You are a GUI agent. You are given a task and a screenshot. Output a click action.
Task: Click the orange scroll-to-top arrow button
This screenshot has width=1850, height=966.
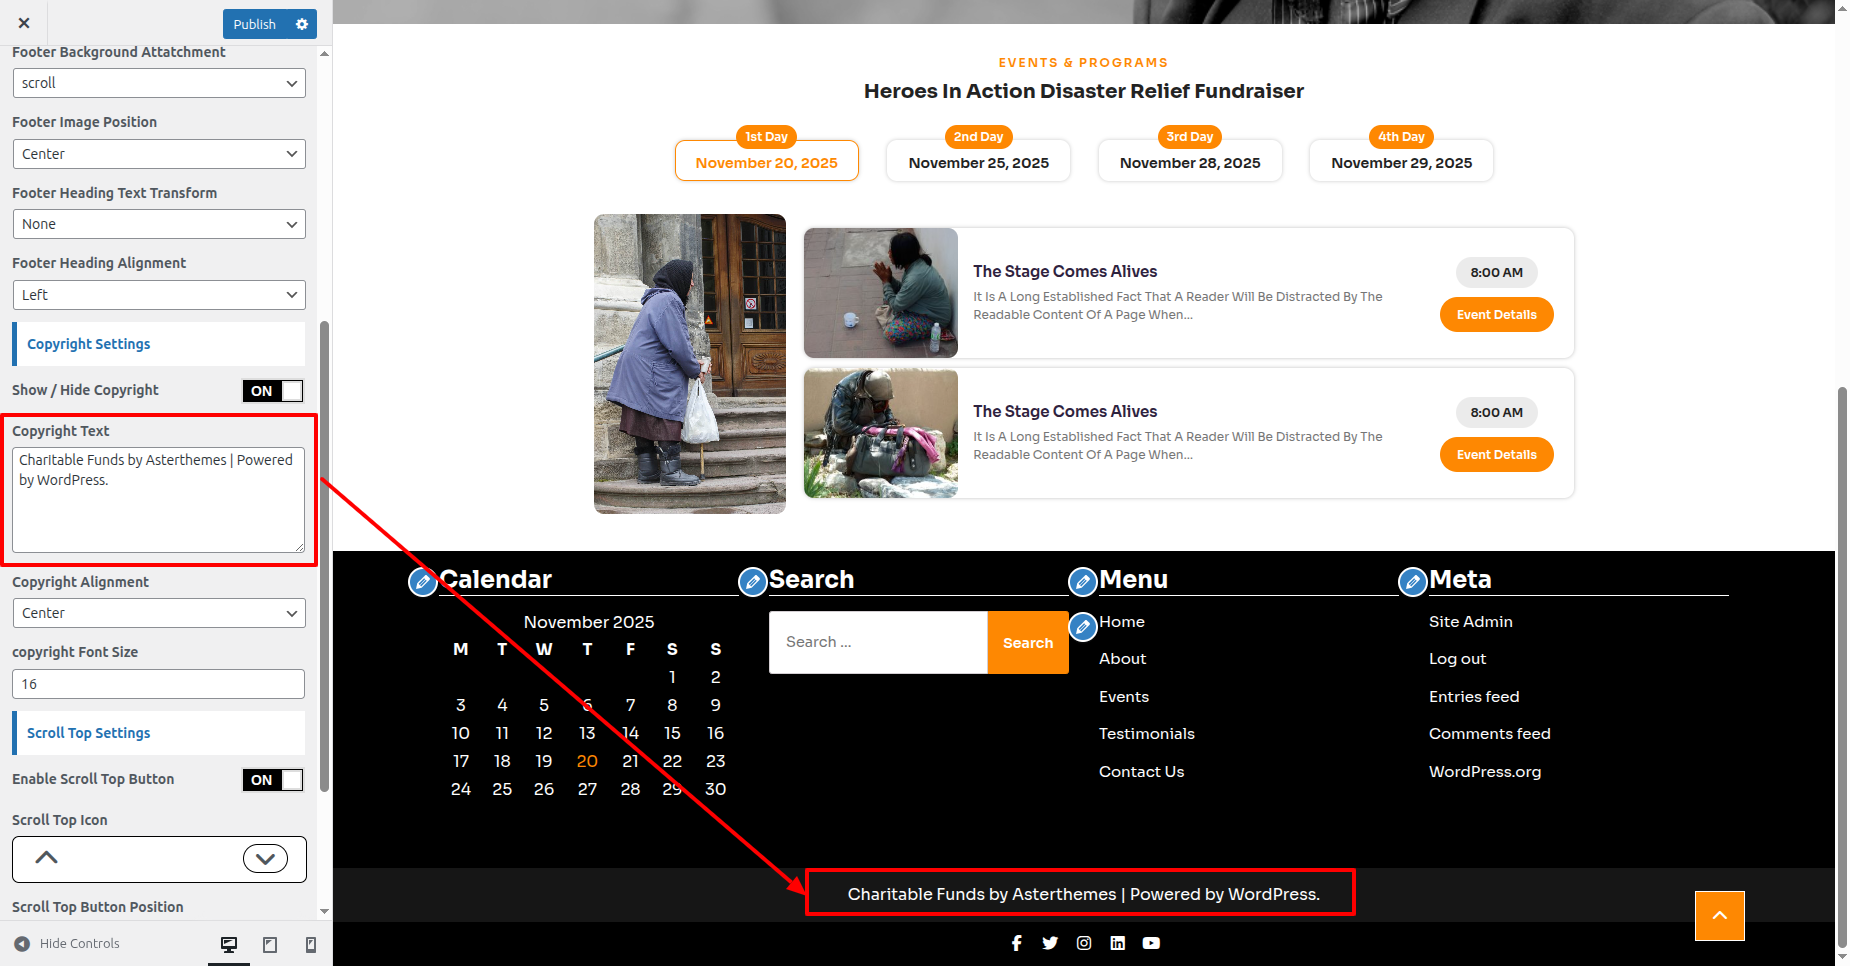click(1719, 916)
